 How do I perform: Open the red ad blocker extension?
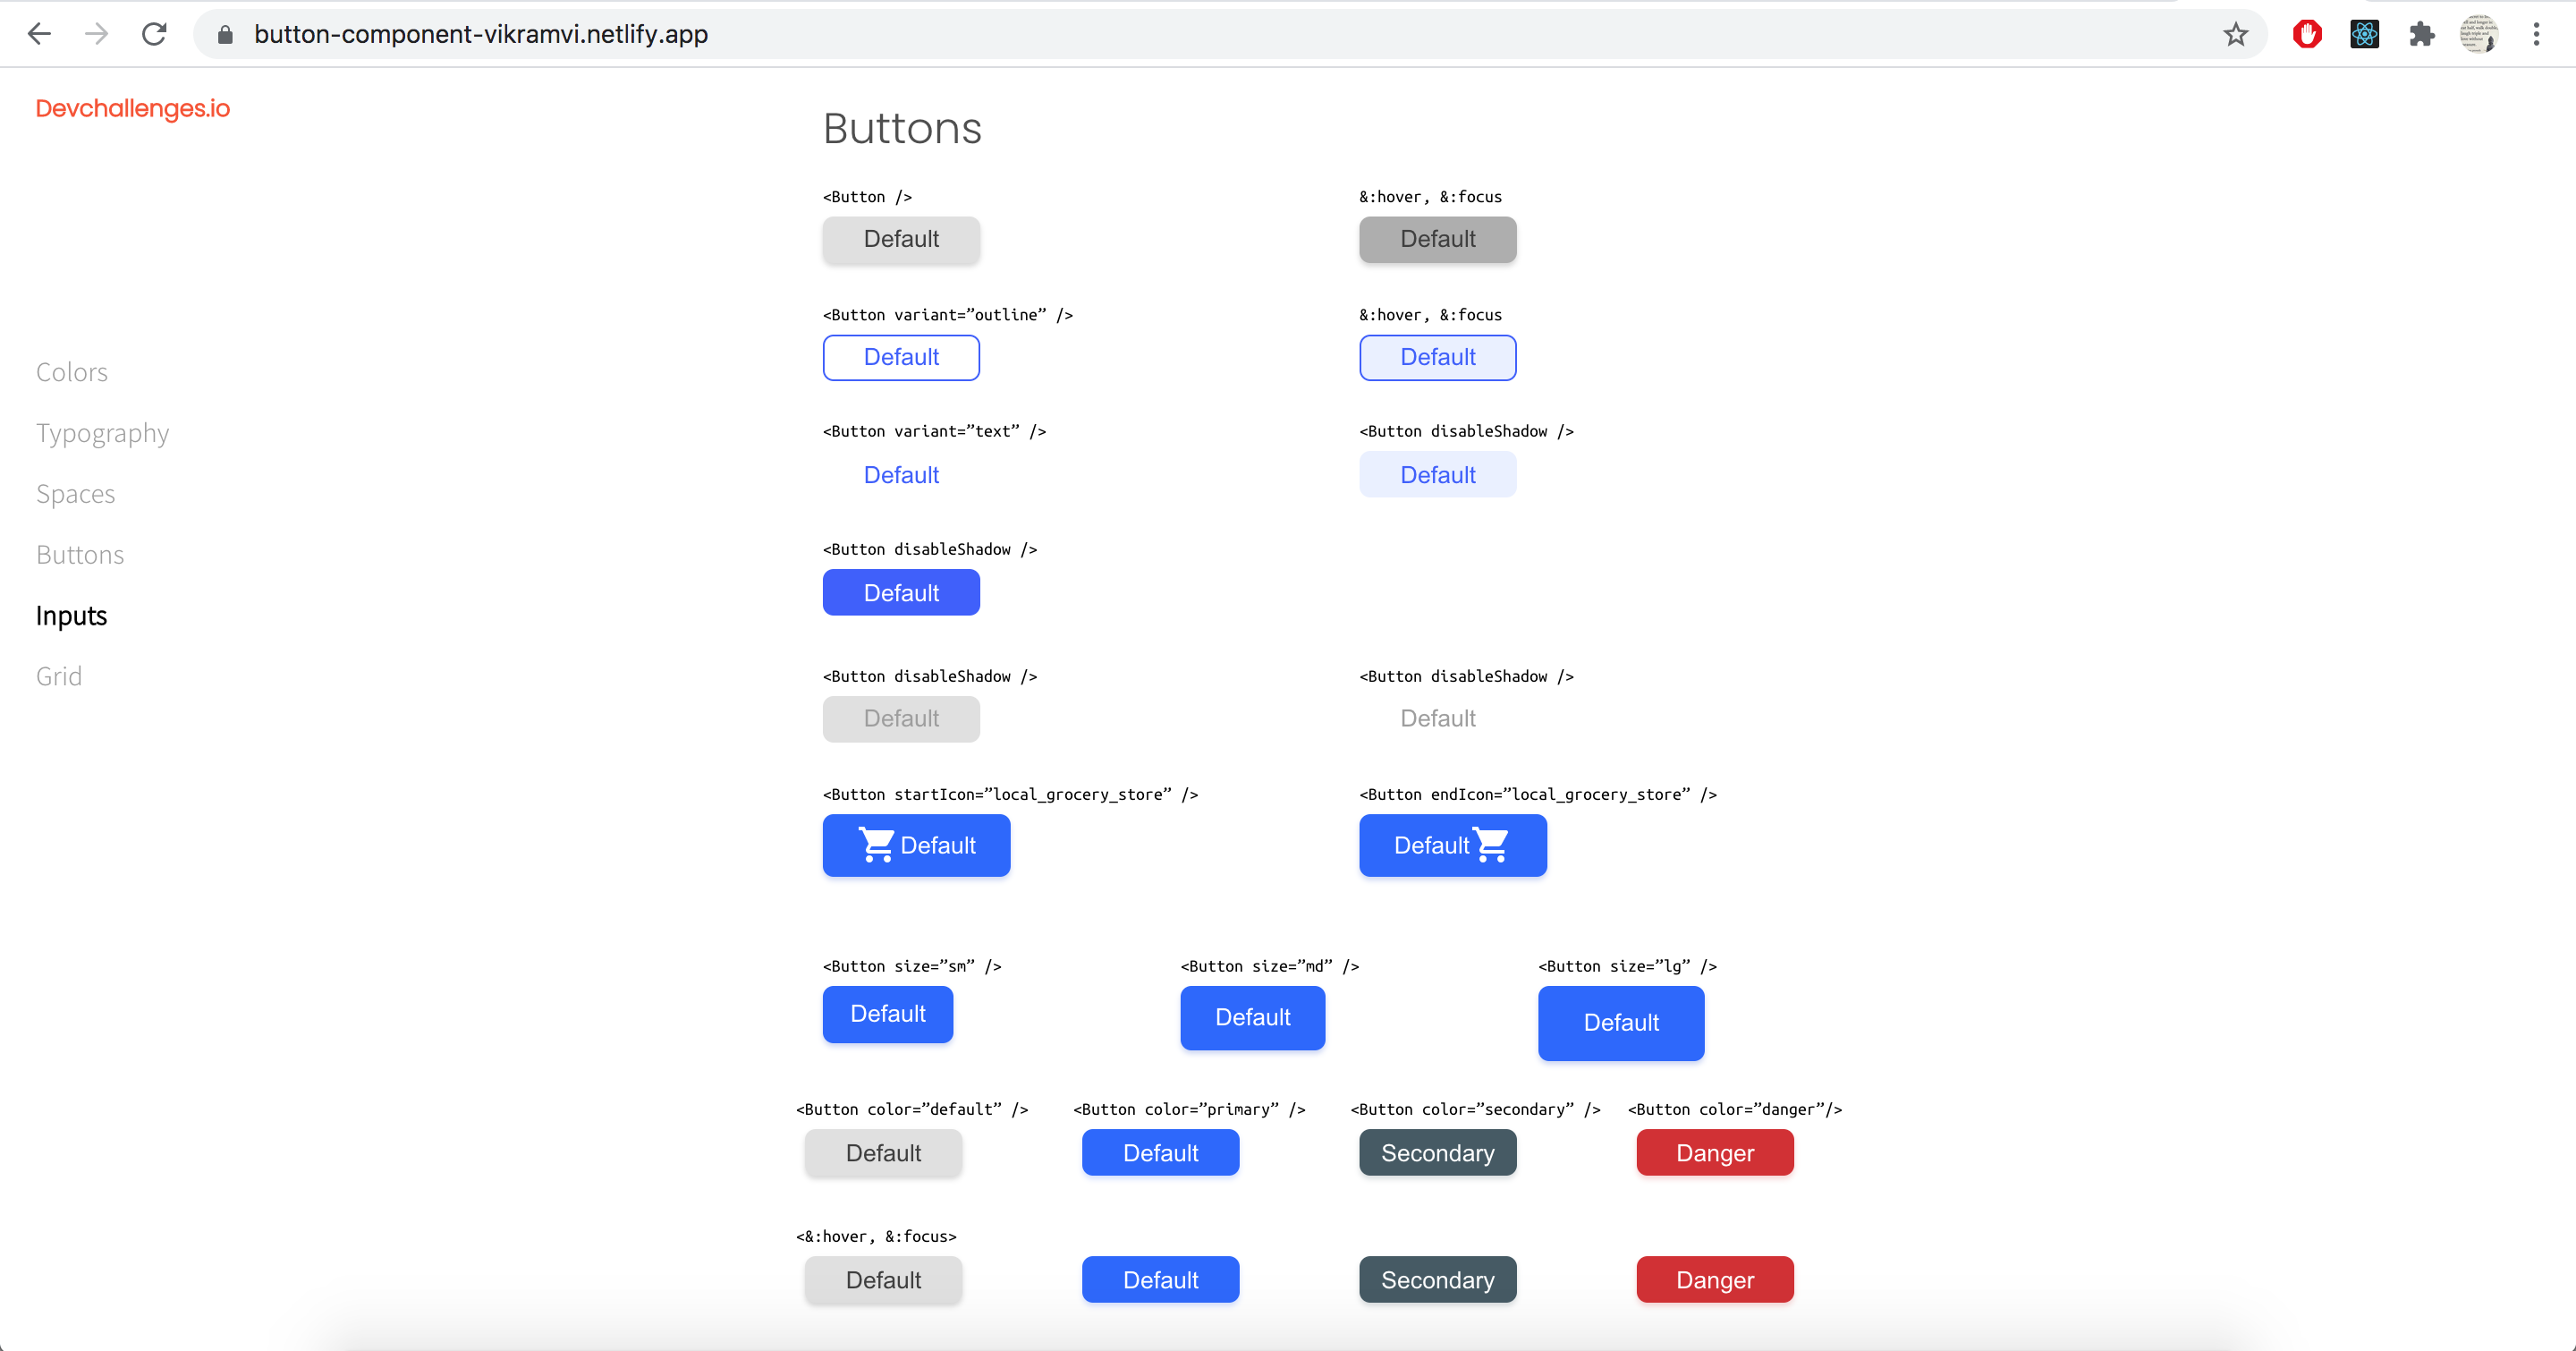point(2307,34)
